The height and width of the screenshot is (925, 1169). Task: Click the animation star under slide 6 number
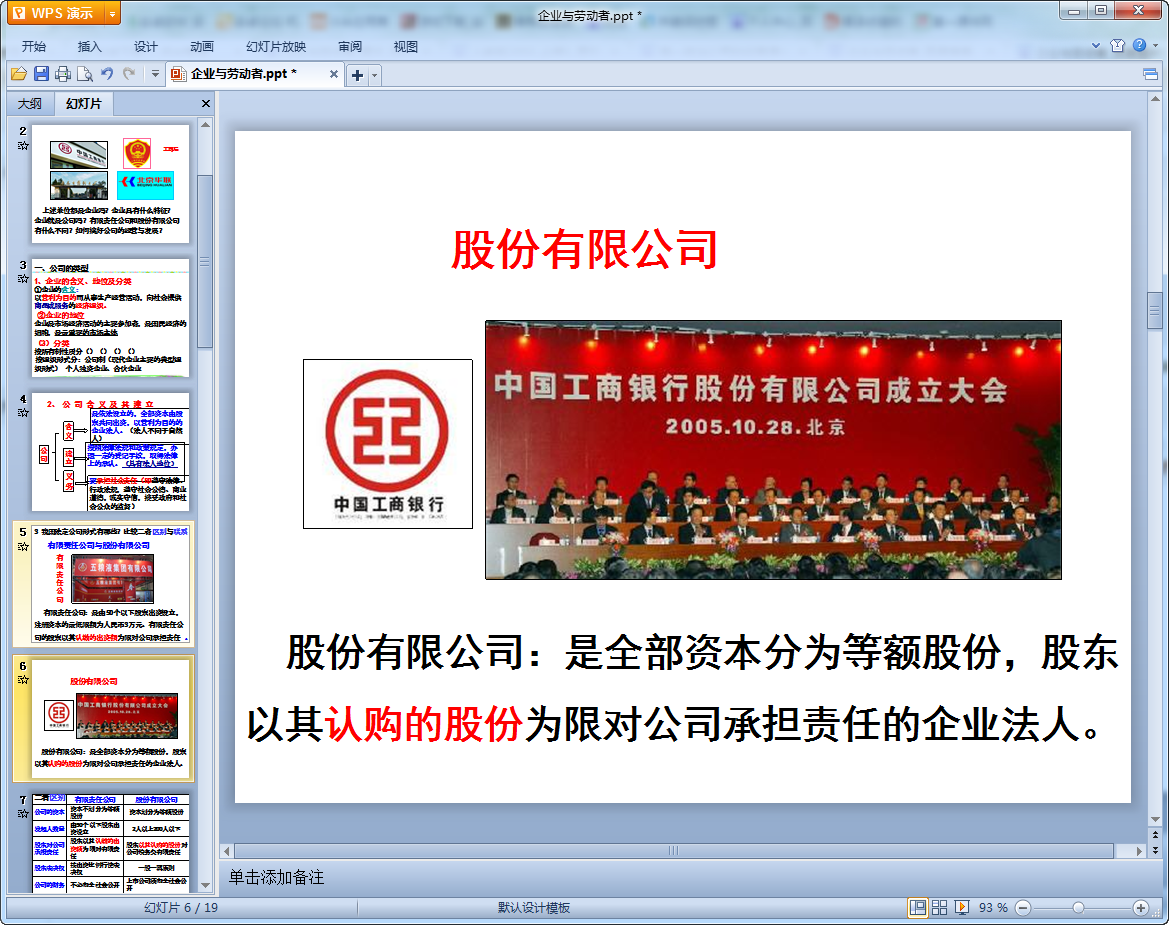point(23,680)
